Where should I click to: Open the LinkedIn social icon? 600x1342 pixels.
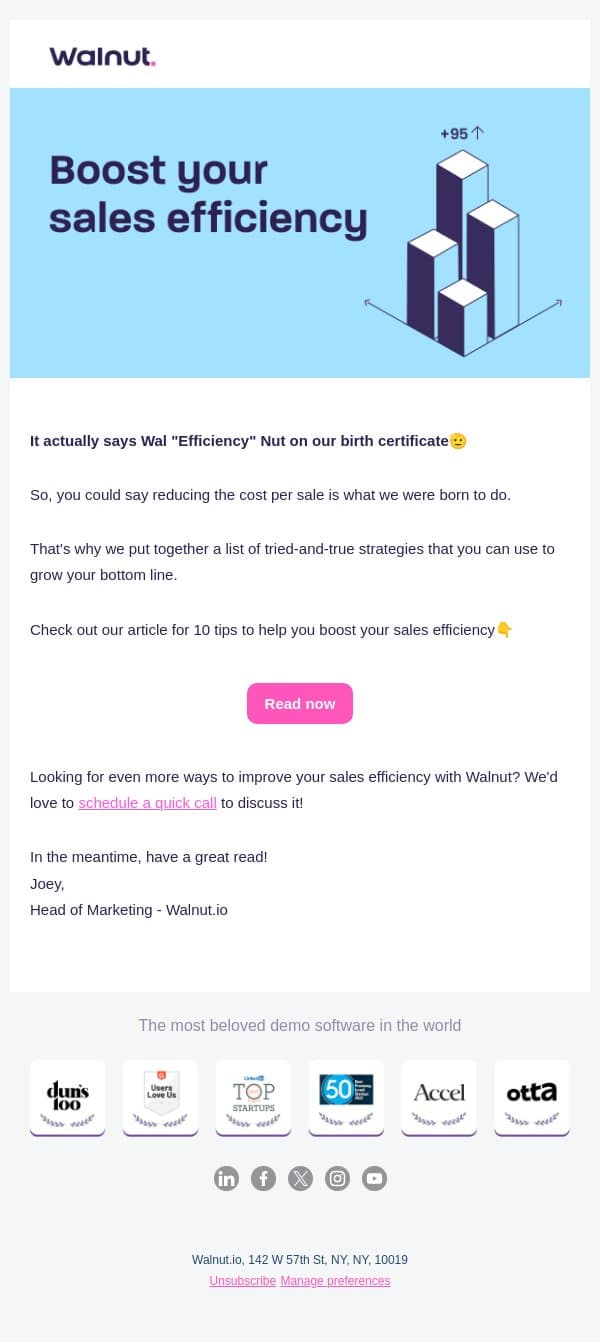(x=226, y=1178)
